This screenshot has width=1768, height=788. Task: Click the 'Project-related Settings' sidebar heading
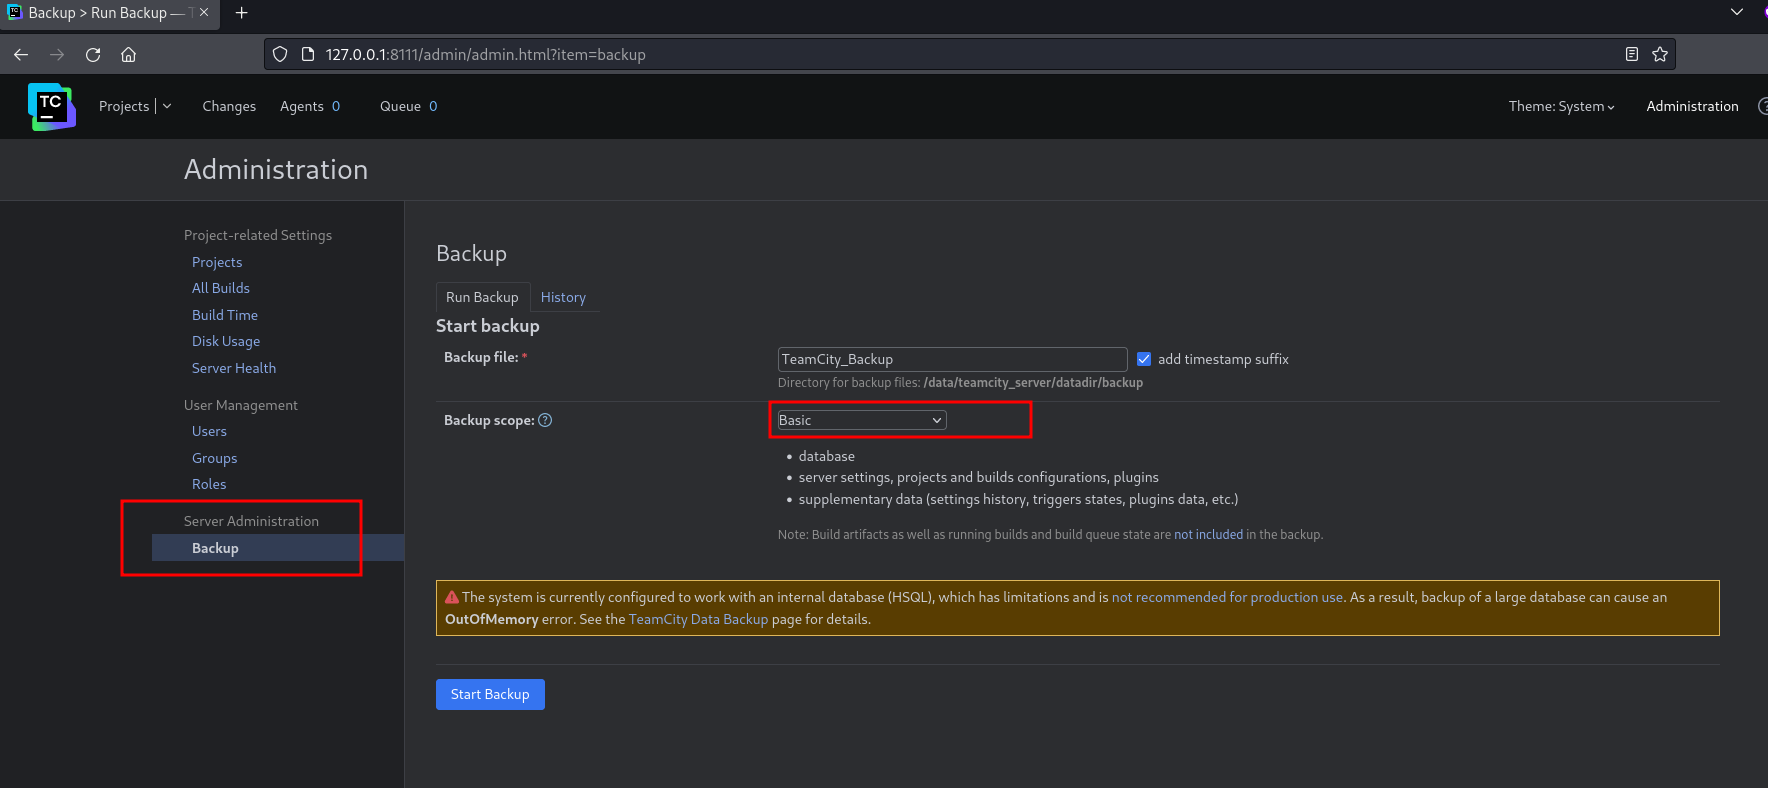[258, 235]
